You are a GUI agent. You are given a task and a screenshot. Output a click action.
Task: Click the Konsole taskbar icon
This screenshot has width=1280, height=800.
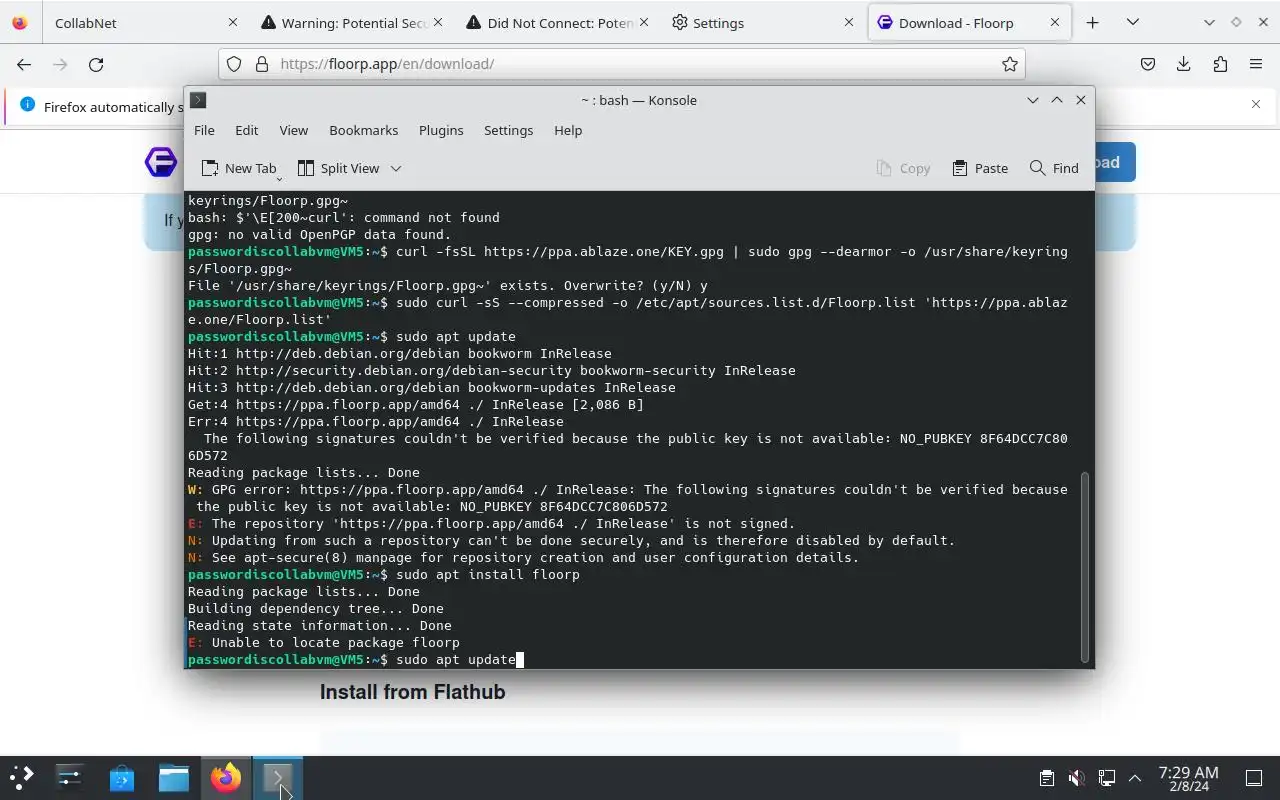(x=278, y=777)
